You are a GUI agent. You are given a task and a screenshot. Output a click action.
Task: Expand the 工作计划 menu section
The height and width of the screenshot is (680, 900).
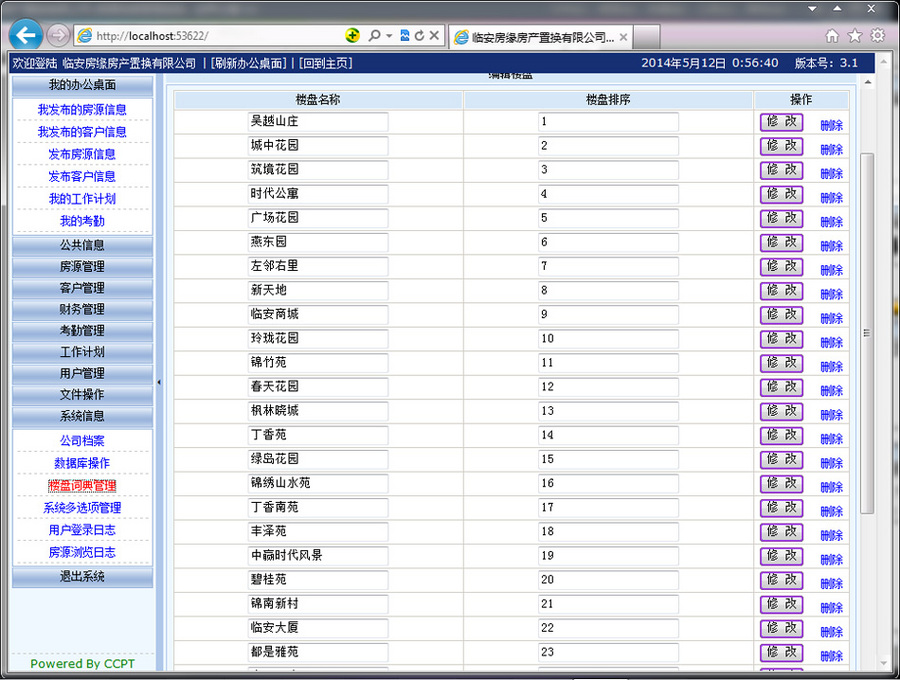click(82, 352)
